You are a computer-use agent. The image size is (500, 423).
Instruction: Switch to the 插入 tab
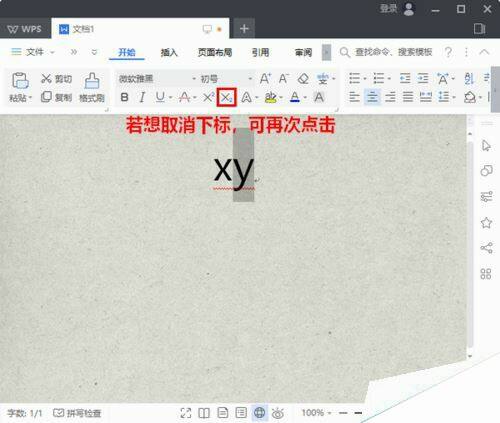(x=169, y=52)
